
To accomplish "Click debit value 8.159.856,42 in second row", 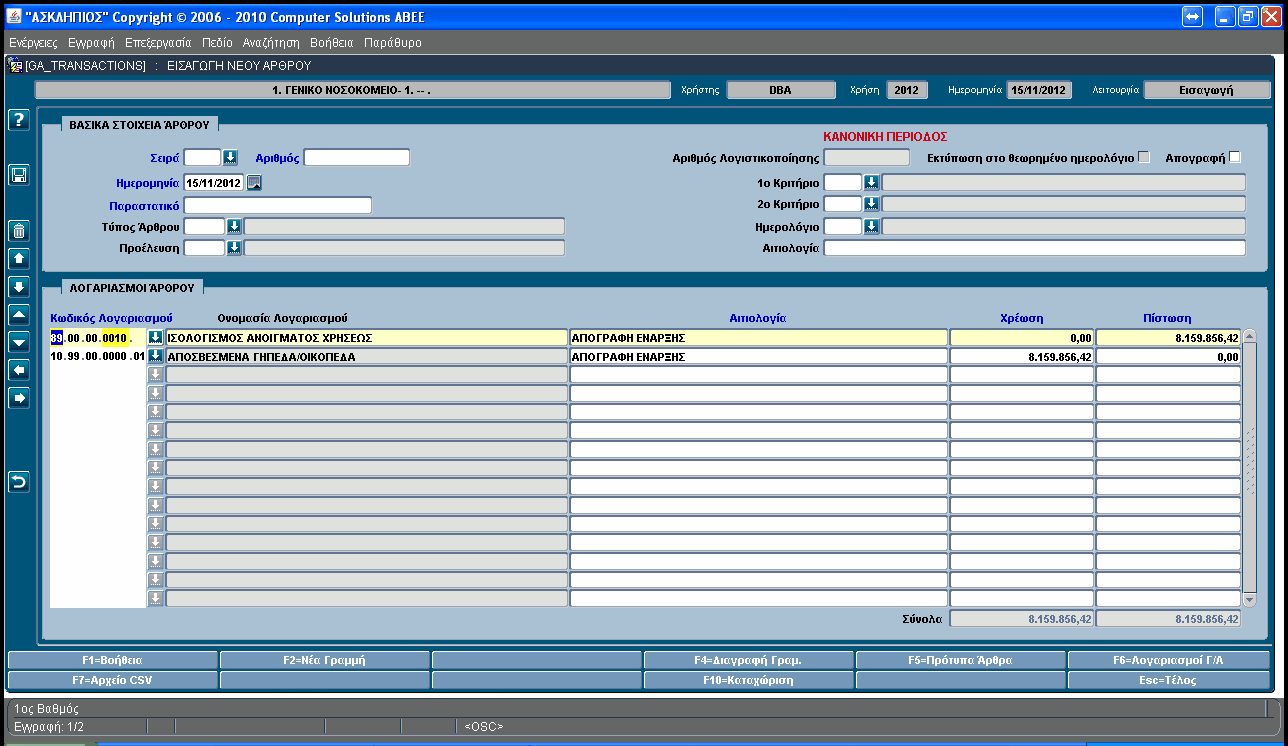I will click(x=1022, y=356).
